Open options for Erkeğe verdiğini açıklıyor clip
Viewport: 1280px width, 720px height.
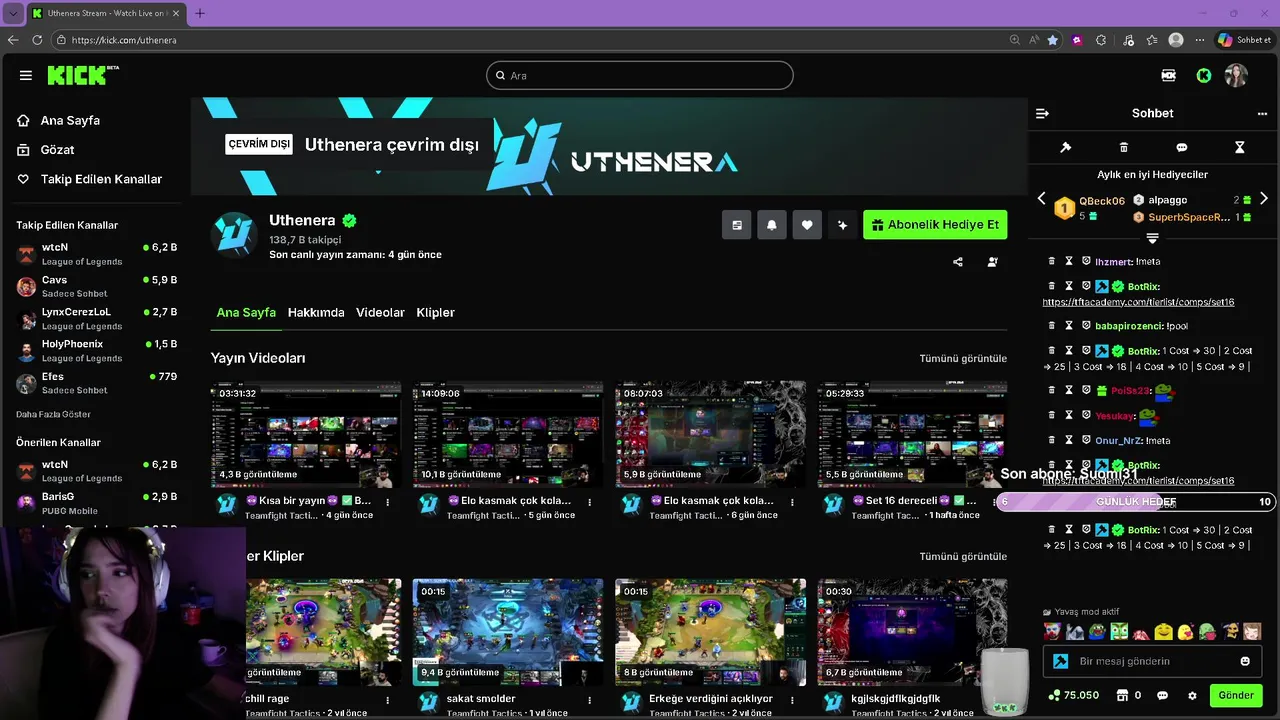[792, 700]
